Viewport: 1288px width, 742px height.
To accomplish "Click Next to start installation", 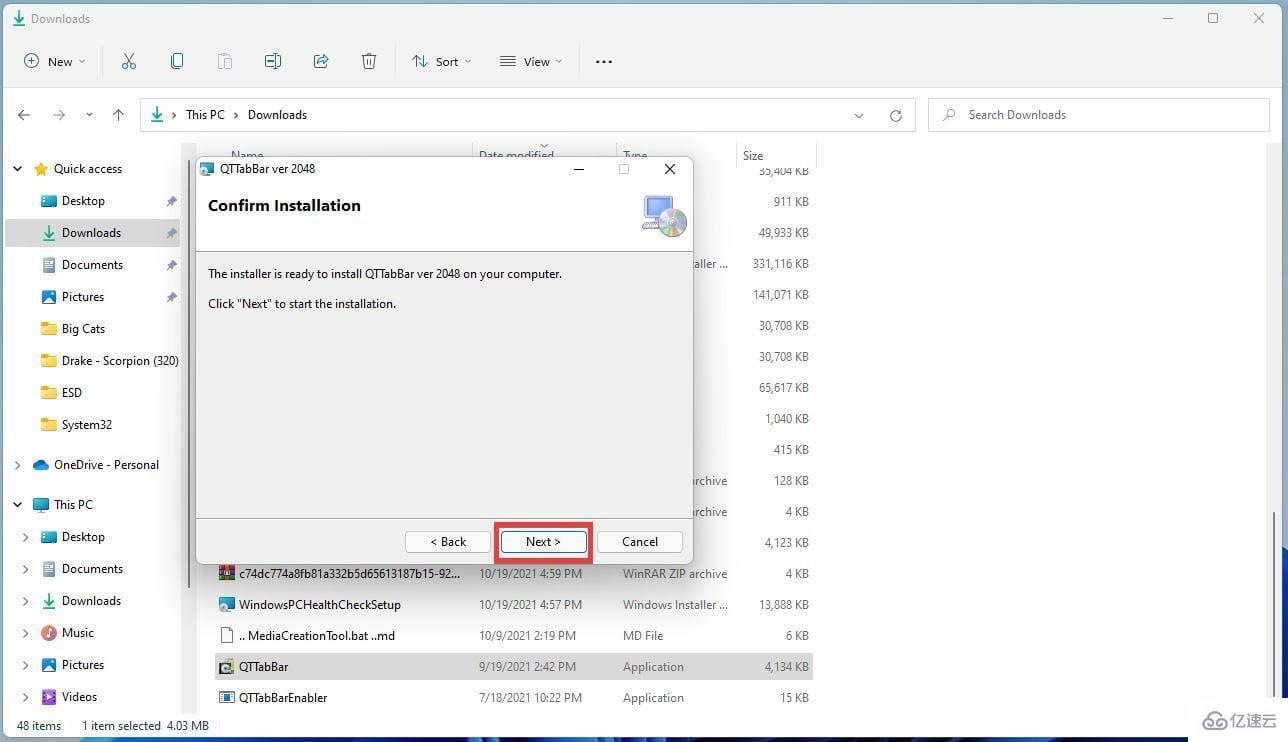I will pyautogui.click(x=543, y=542).
